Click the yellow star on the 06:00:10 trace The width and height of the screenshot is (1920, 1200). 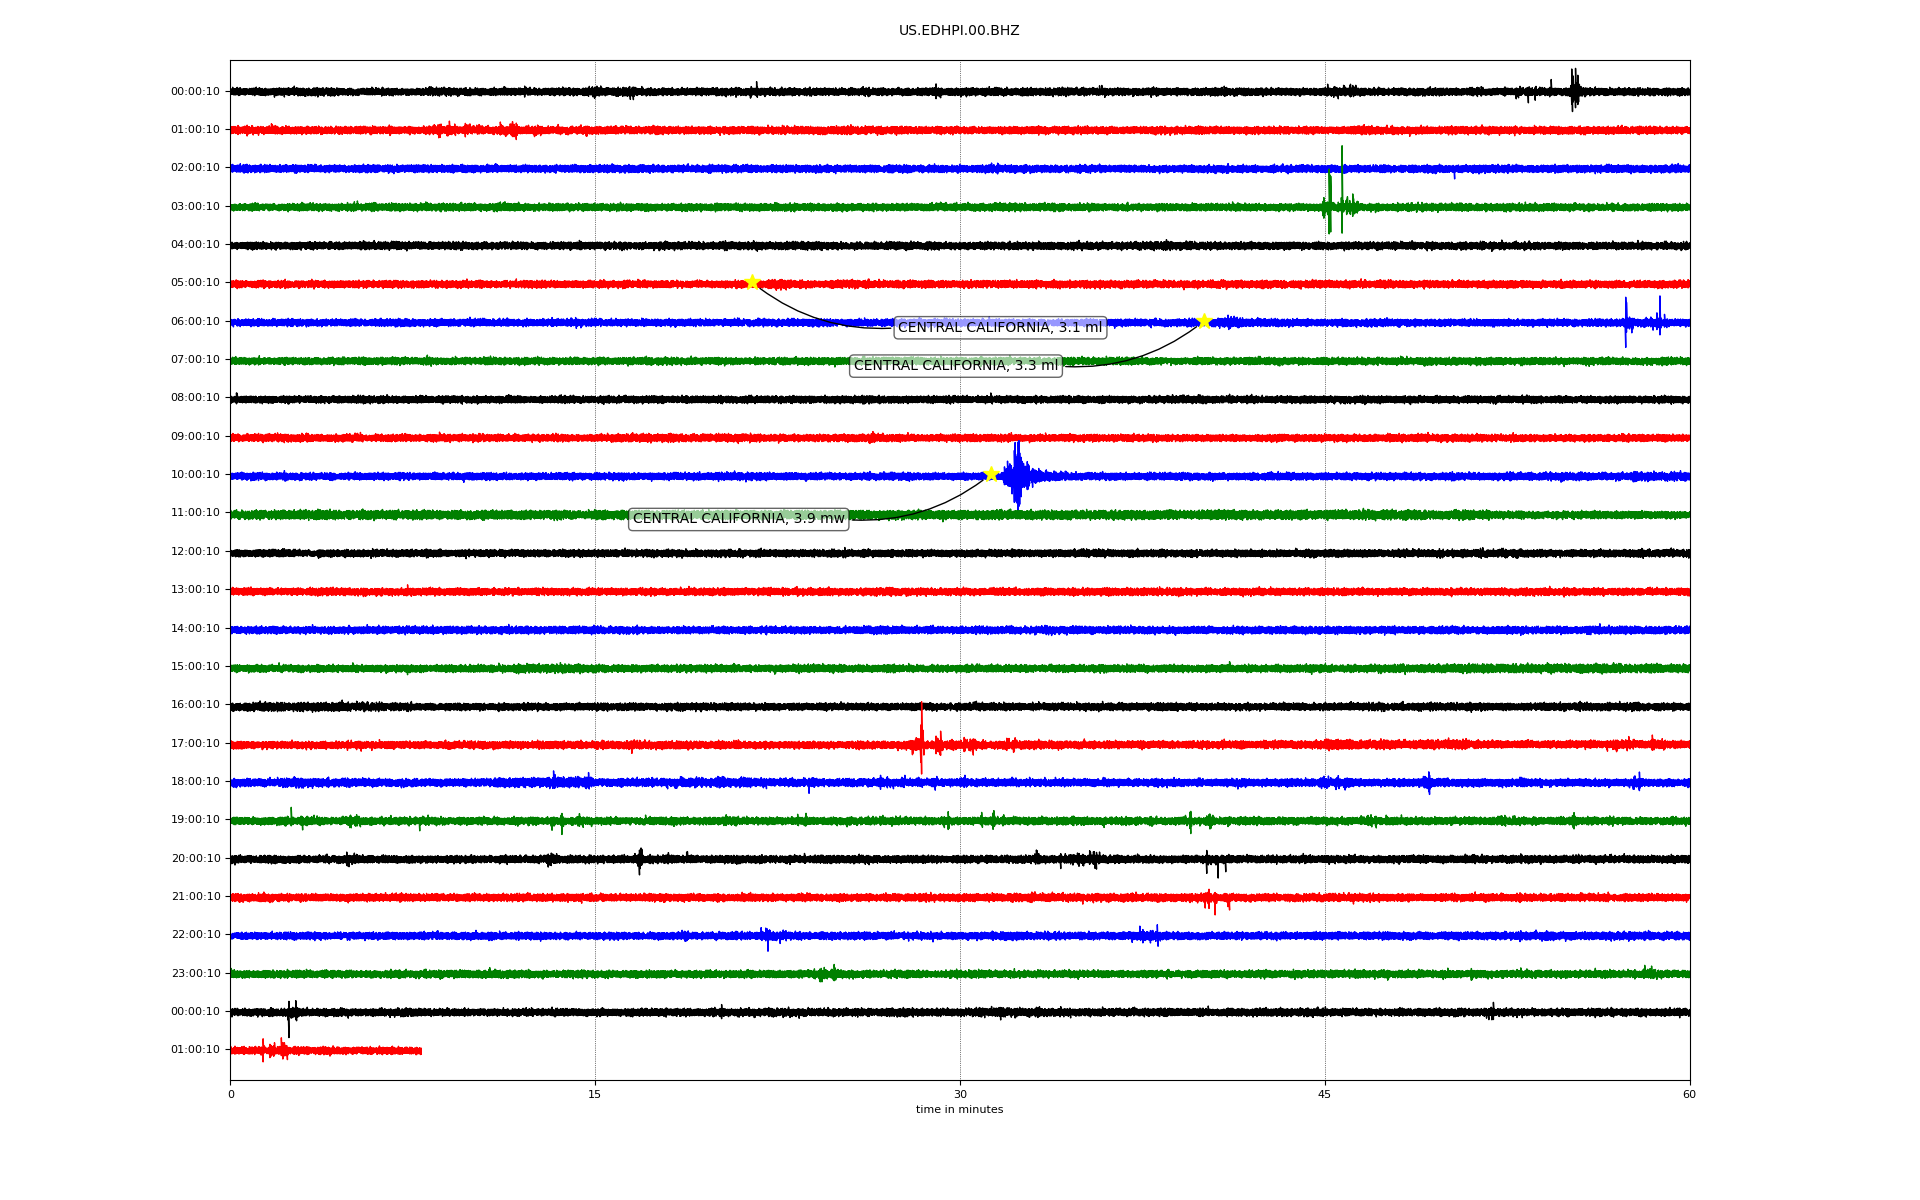coord(1204,321)
